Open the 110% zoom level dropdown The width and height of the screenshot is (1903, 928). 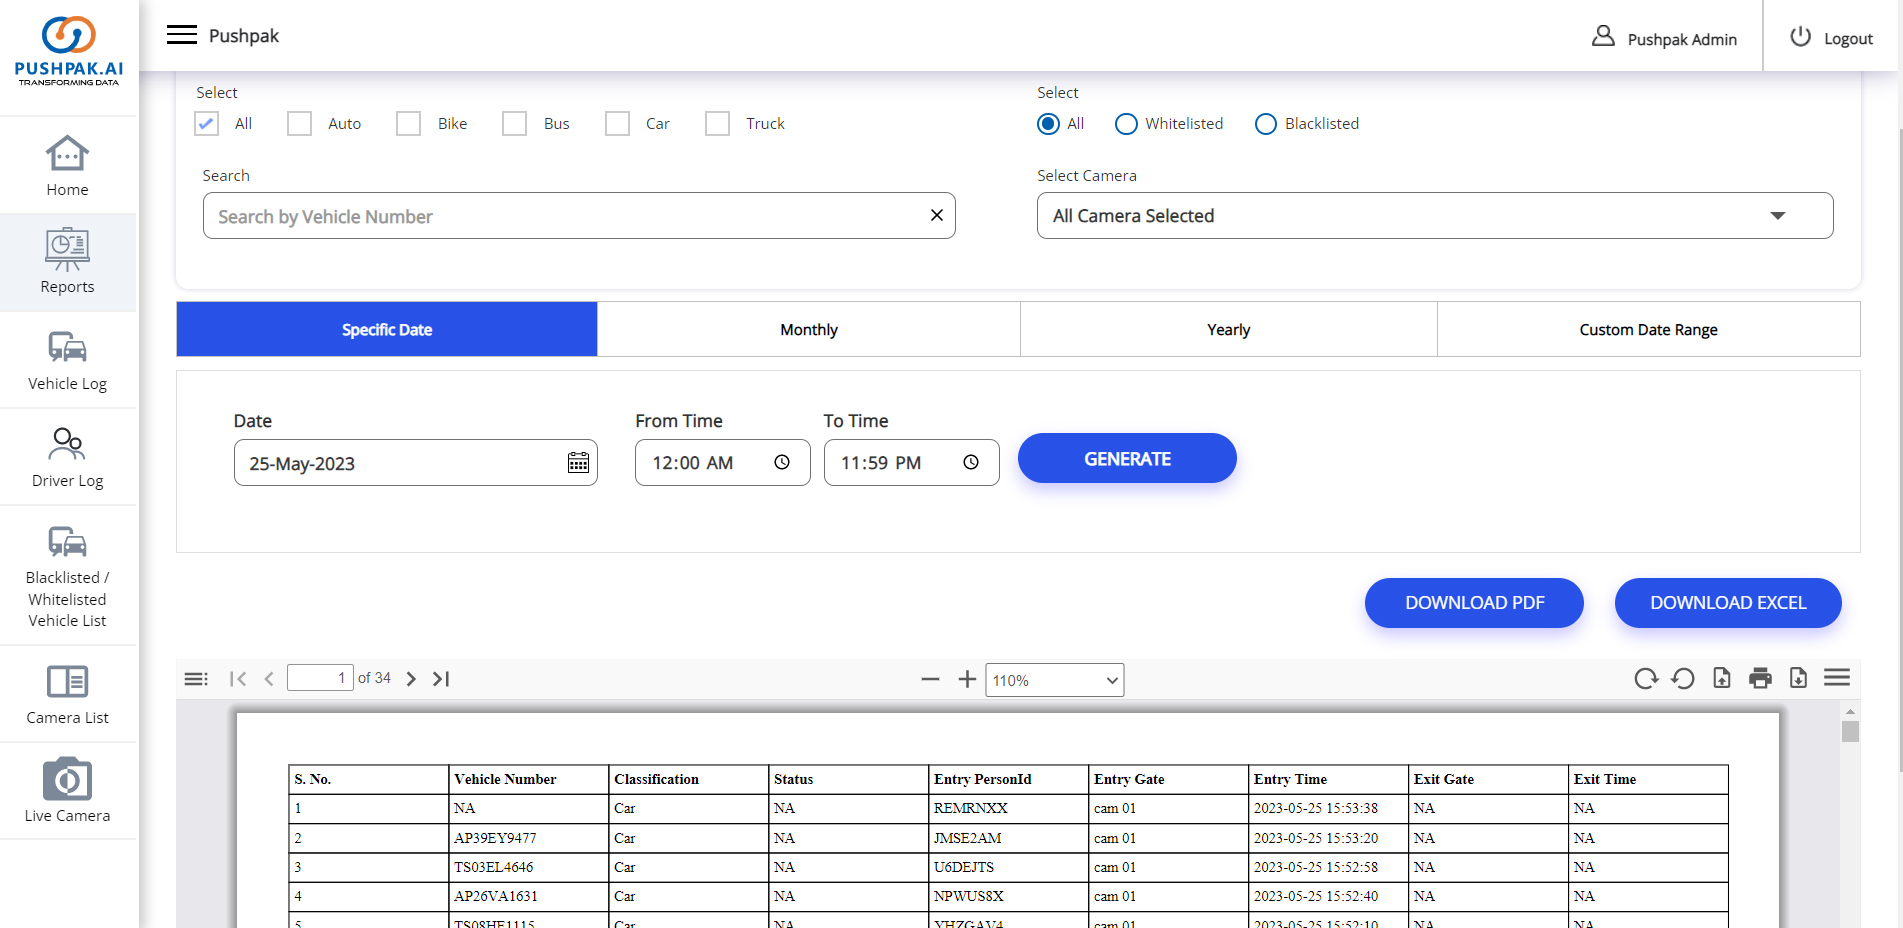click(1054, 680)
